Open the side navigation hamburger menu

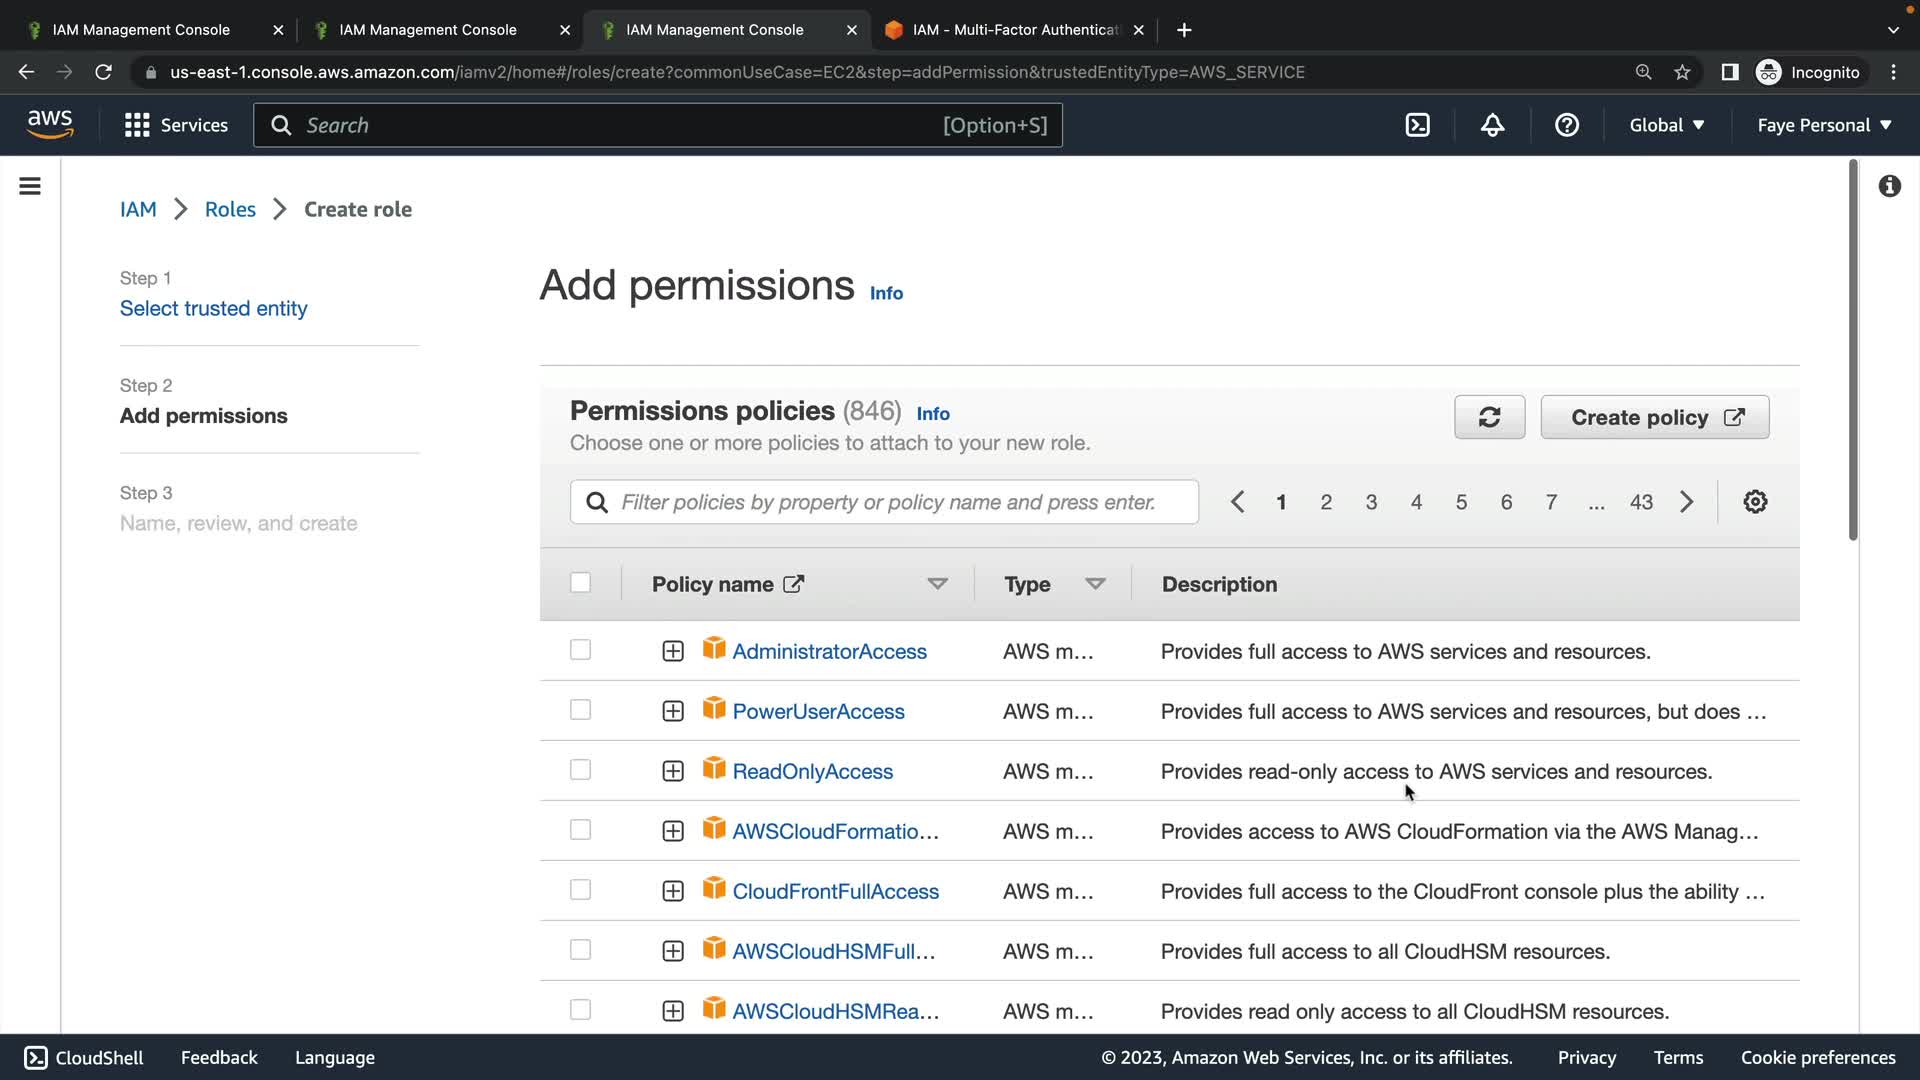[30, 186]
